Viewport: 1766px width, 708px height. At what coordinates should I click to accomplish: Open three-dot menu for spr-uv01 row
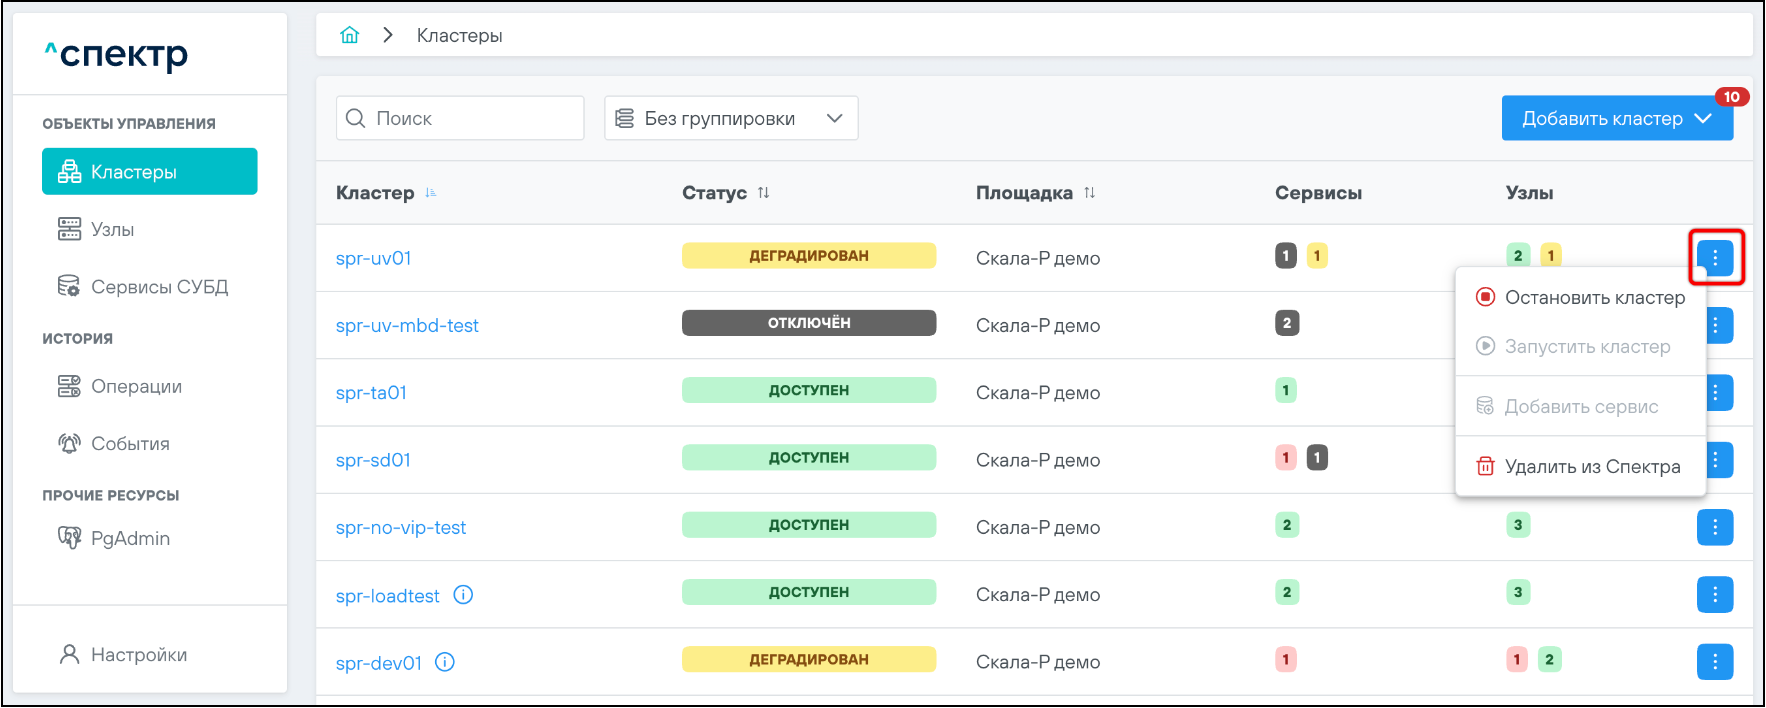[x=1715, y=258]
